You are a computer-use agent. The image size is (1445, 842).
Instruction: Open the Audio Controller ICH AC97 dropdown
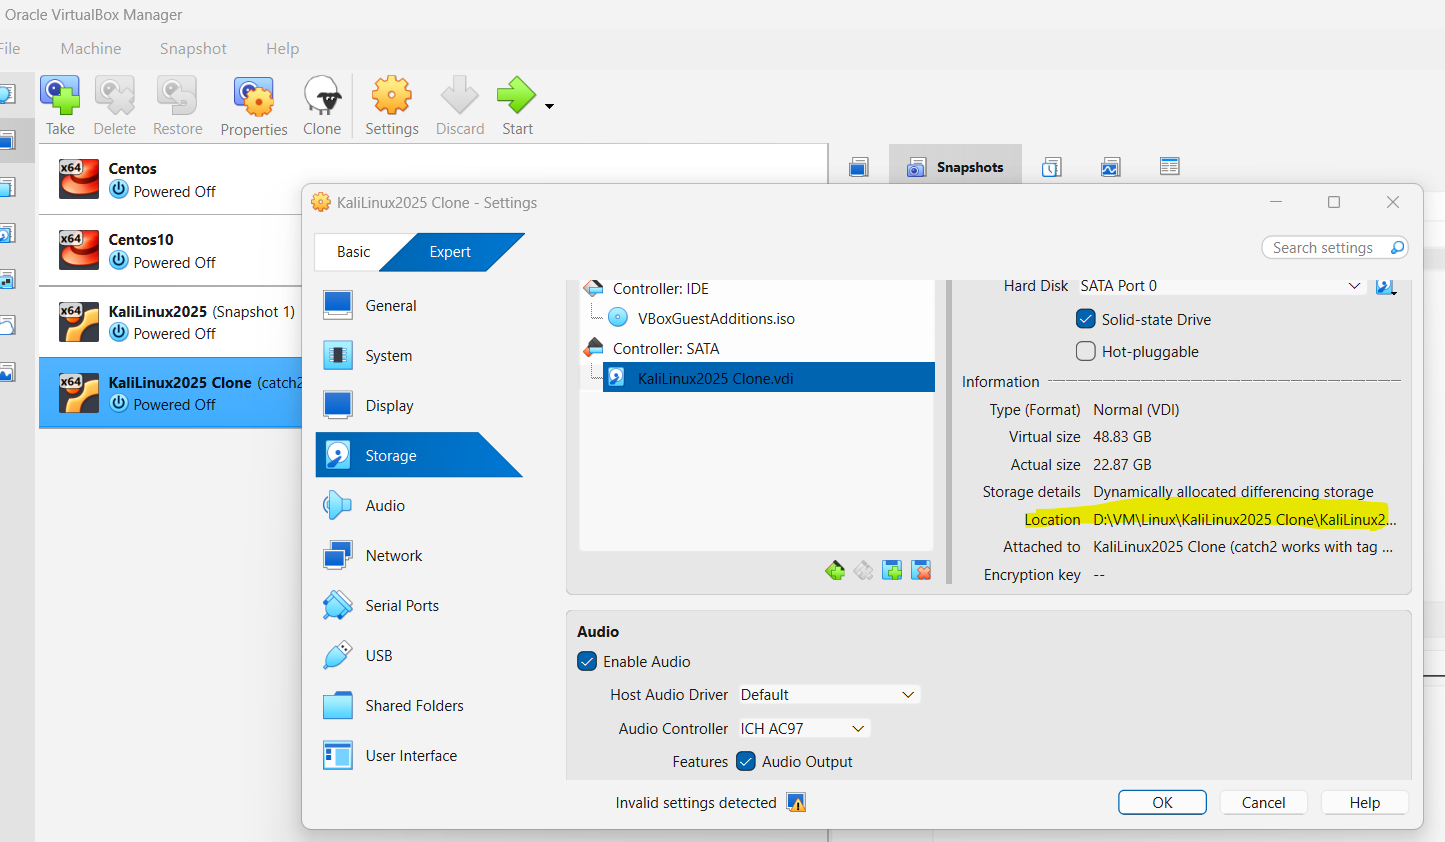point(803,728)
